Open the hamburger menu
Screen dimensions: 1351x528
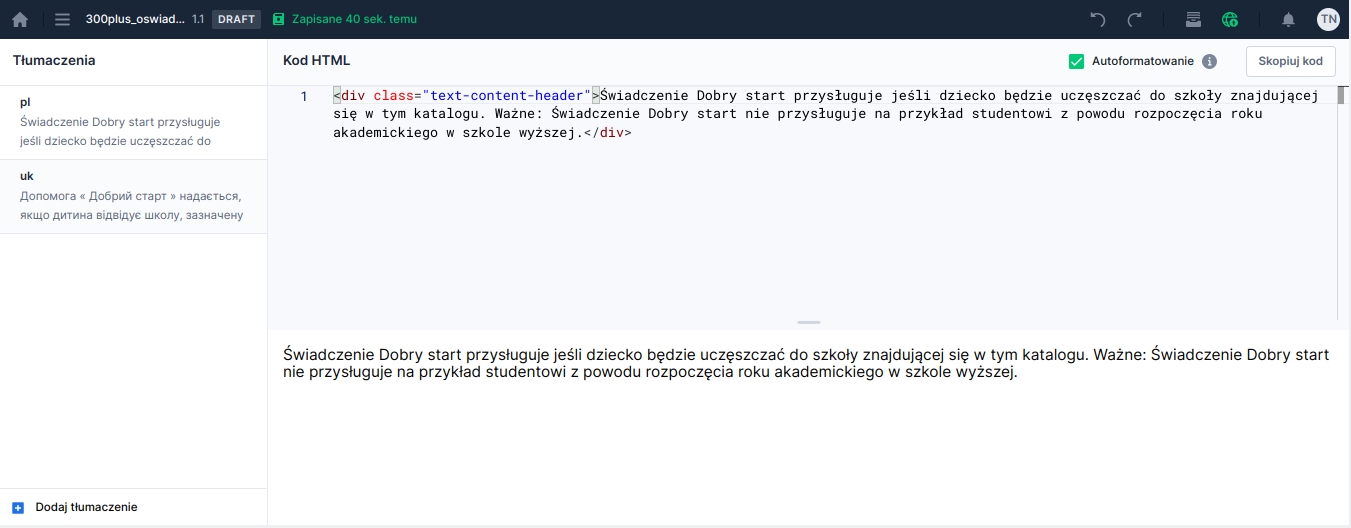pos(62,19)
